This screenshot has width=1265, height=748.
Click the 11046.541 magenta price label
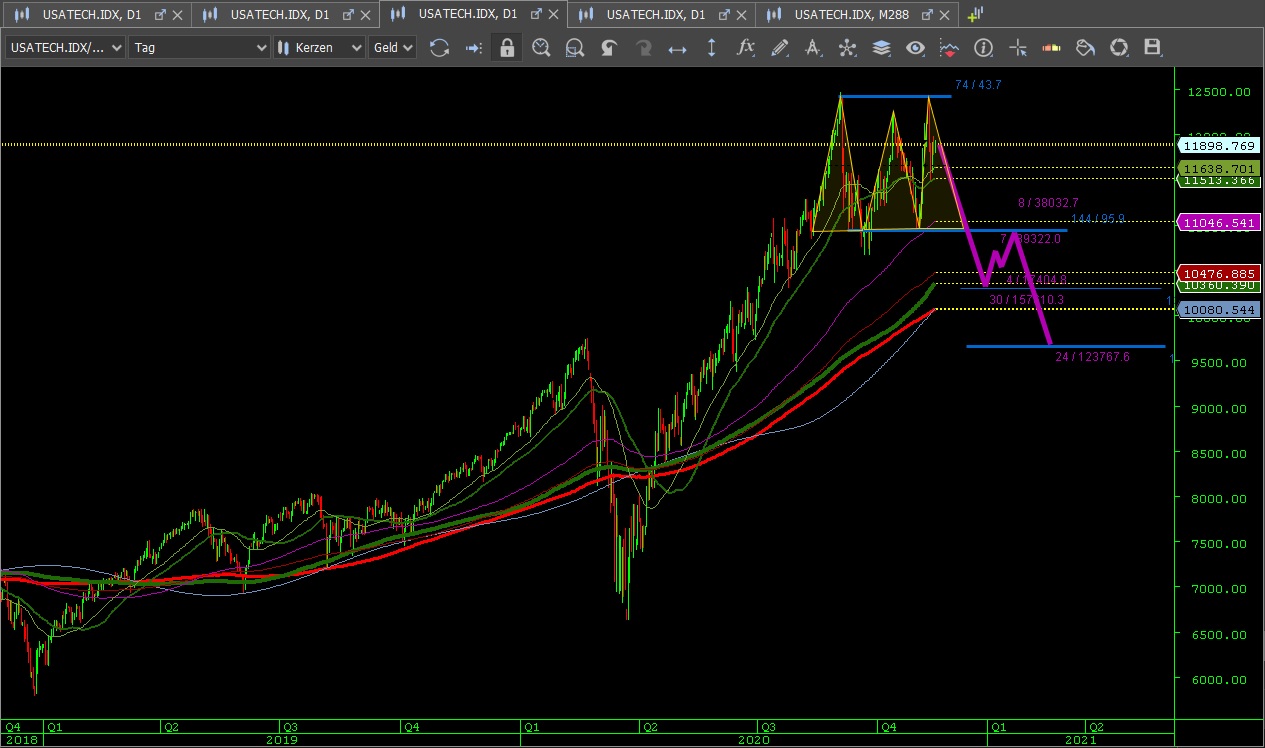[x=1217, y=223]
